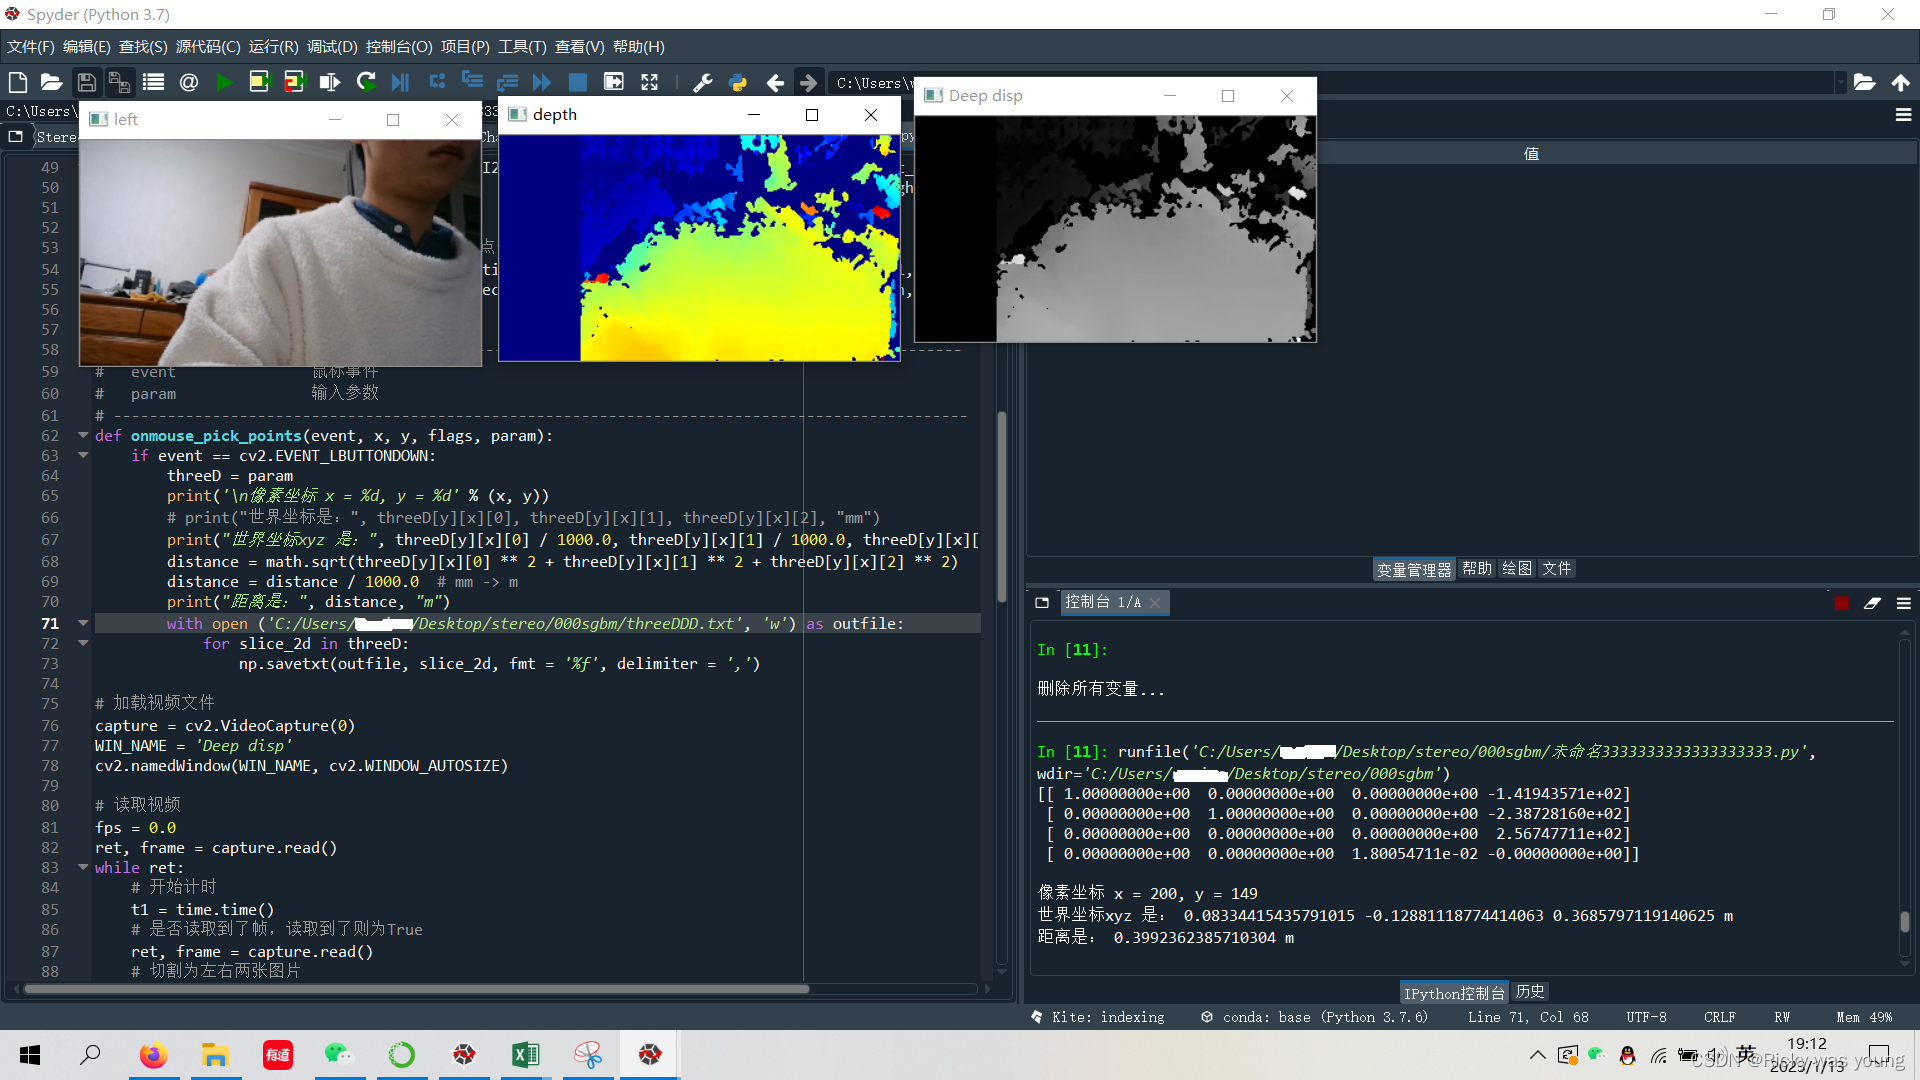Click conda: base environment status

coord(1314,1017)
